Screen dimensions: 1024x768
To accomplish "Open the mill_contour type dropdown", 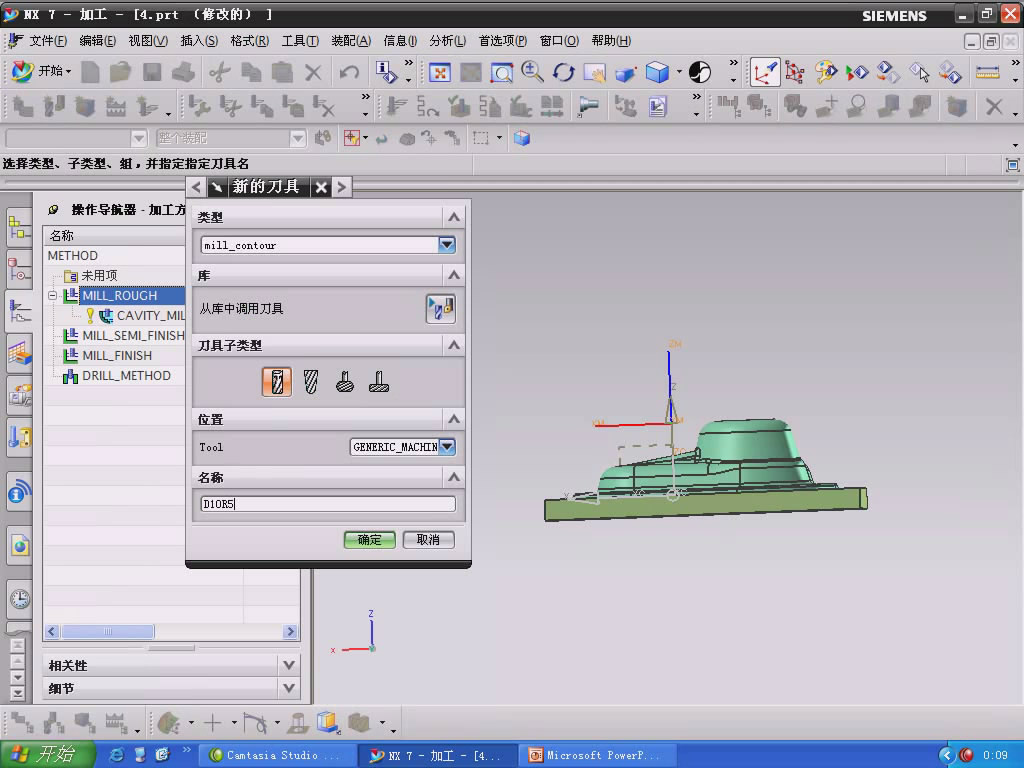I will click(x=447, y=245).
